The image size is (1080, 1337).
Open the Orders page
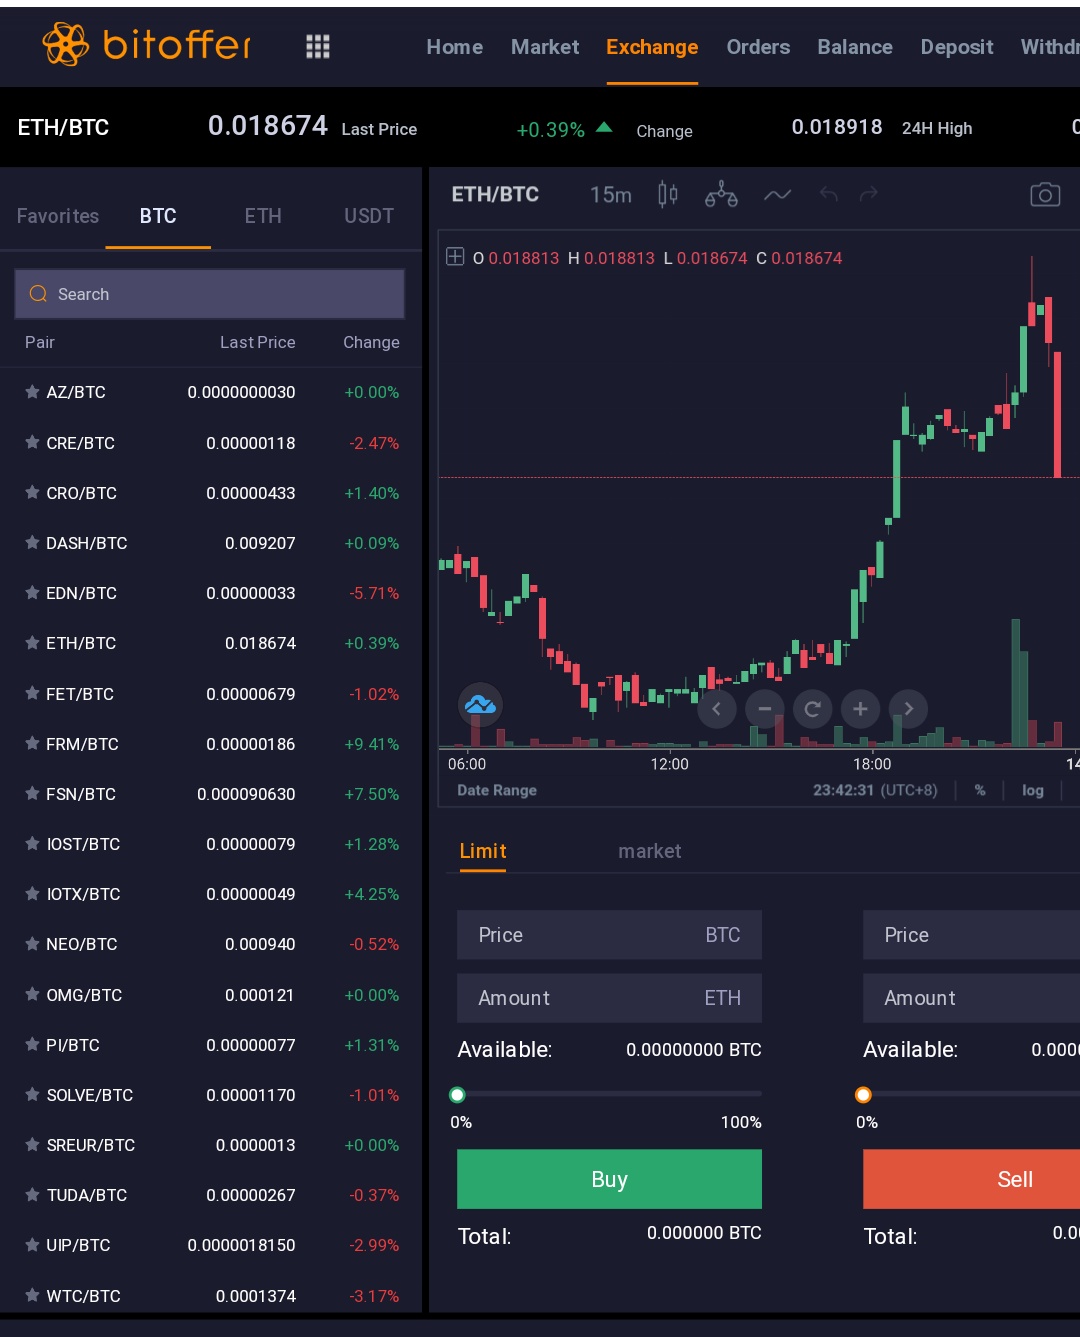coord(758,47)
